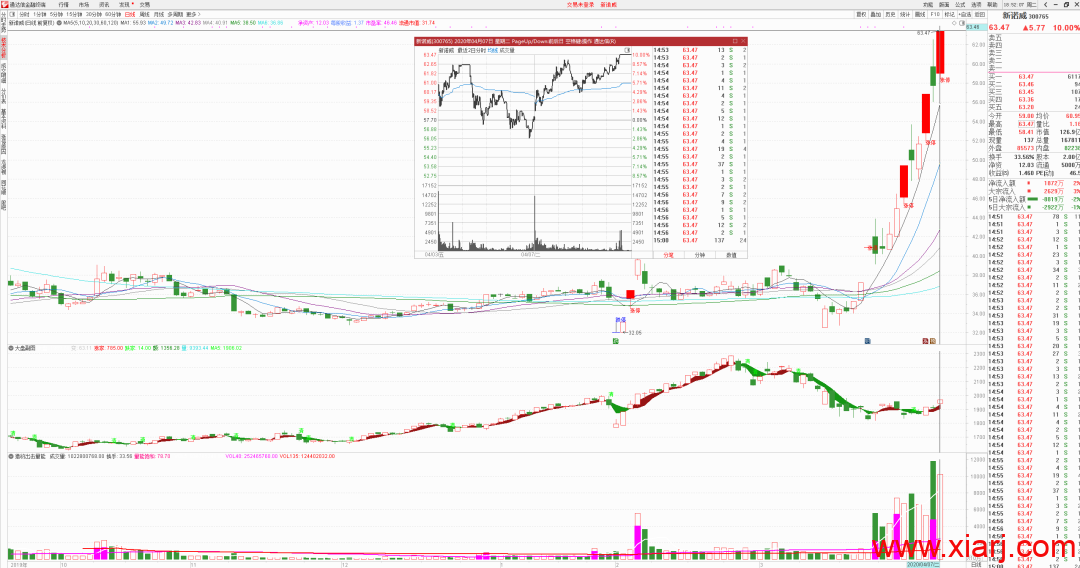The height and width of the screenshot is (568, 1080).
Task: Click the 返回 back toolbar button
Action: tap(980, 14)
